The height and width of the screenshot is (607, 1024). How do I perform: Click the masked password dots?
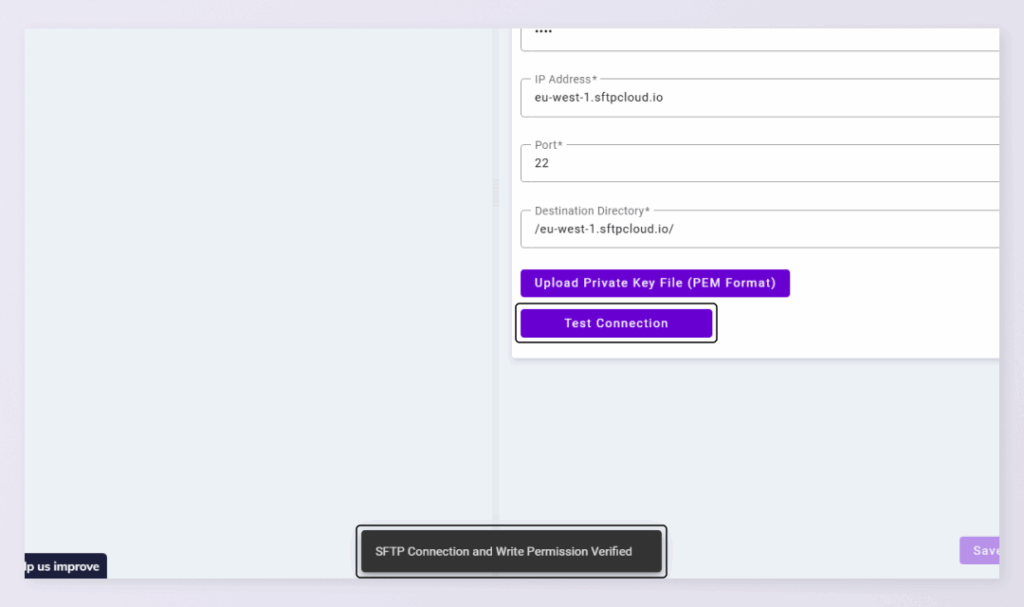(543, 33)
